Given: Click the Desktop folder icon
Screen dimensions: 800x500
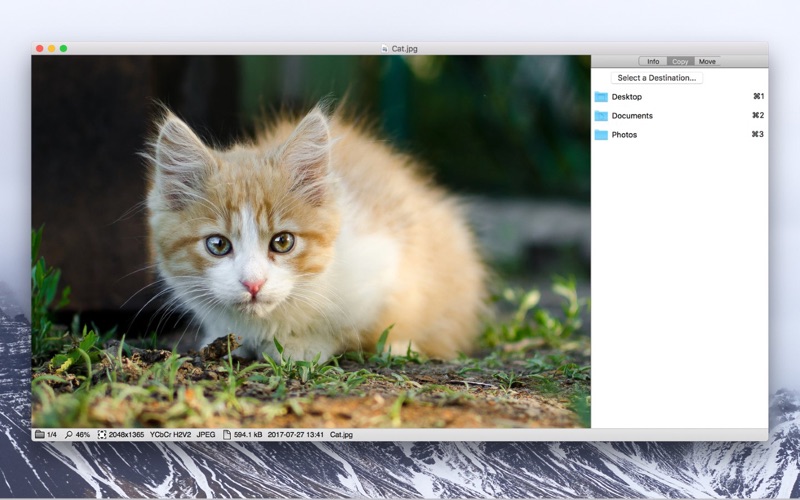Looking at the screenshot, I should coord(601,97).
